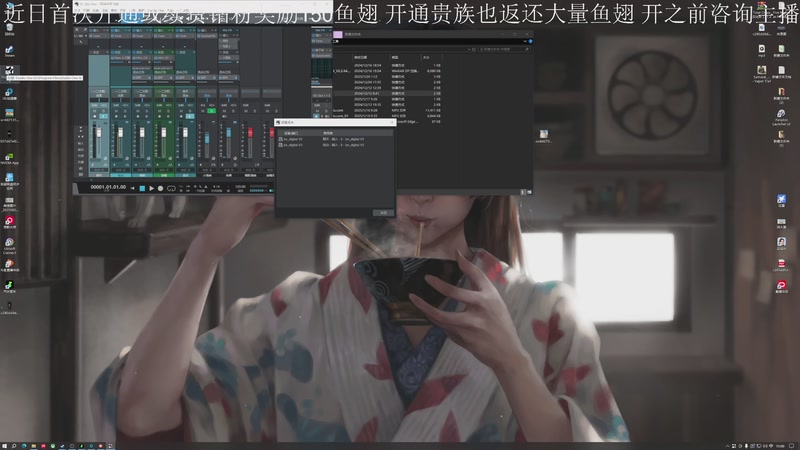Viewport: 800px width, 450px height.
Task: Mute the first mixer channel
Action: coord(95,111)
